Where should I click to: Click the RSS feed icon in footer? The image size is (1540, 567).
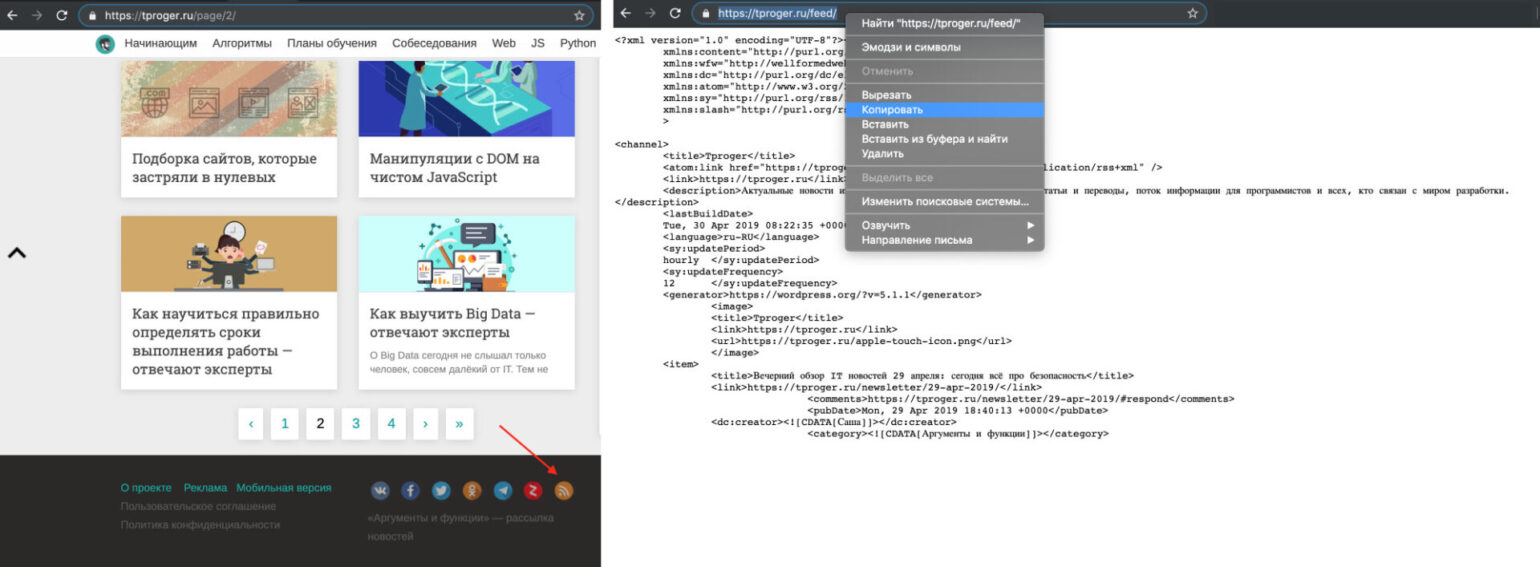[x=564, y=490]
